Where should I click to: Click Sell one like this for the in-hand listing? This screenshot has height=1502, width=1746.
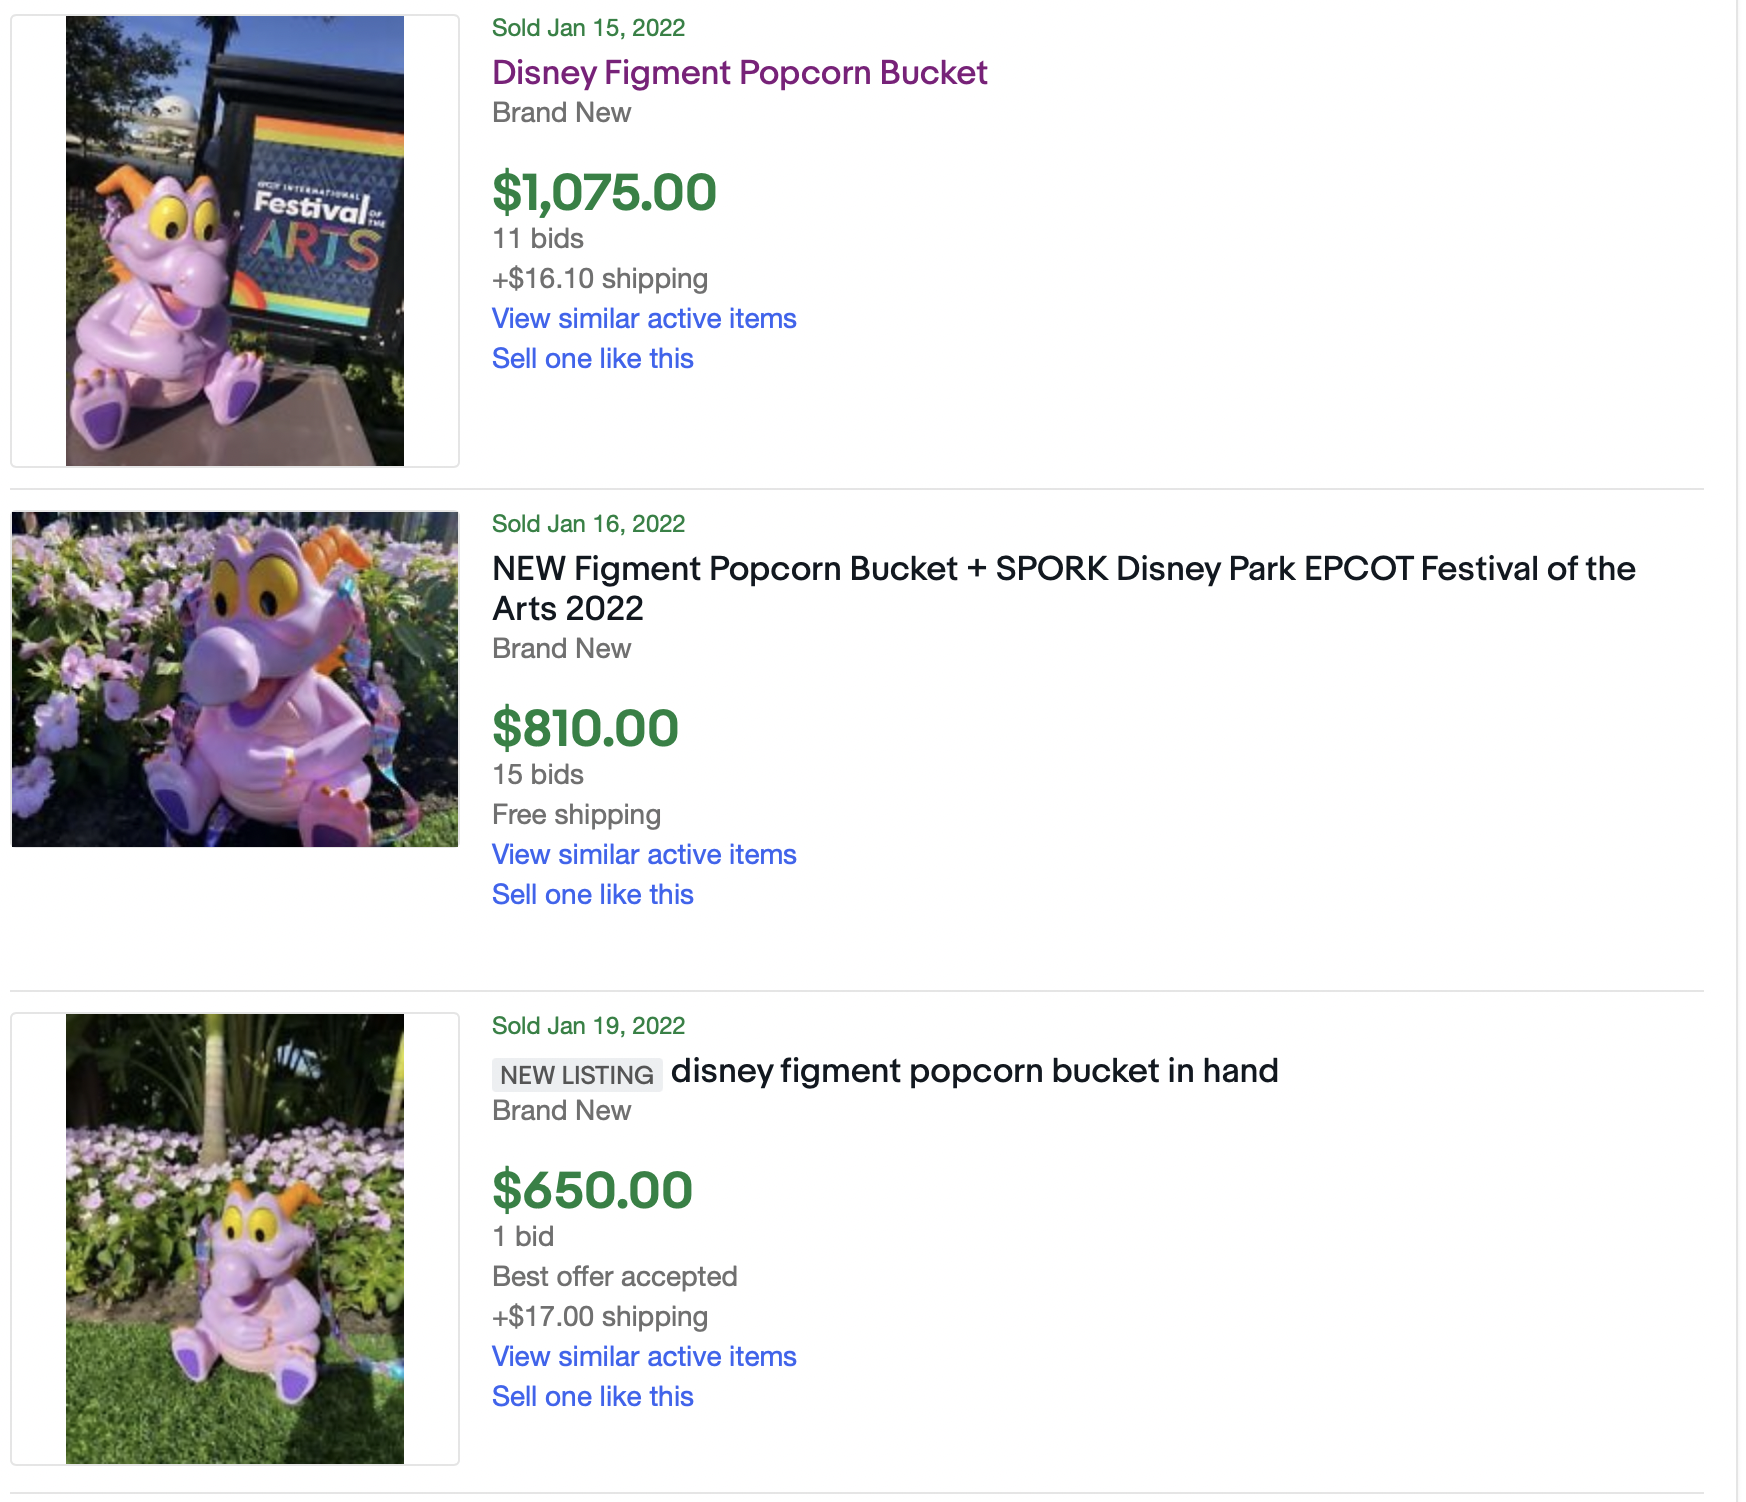[x=591, y=1396]
